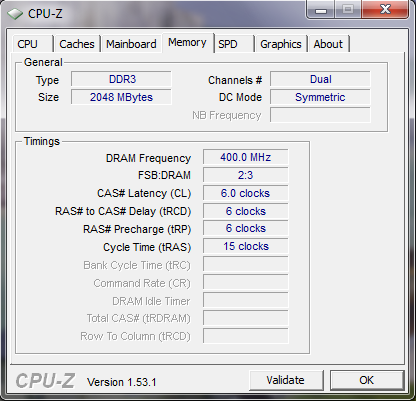Click the Cycle Time (tRAS) label
Image resolution: width=417 pixels, height=401 pixels.
click(x=147, y=247)
